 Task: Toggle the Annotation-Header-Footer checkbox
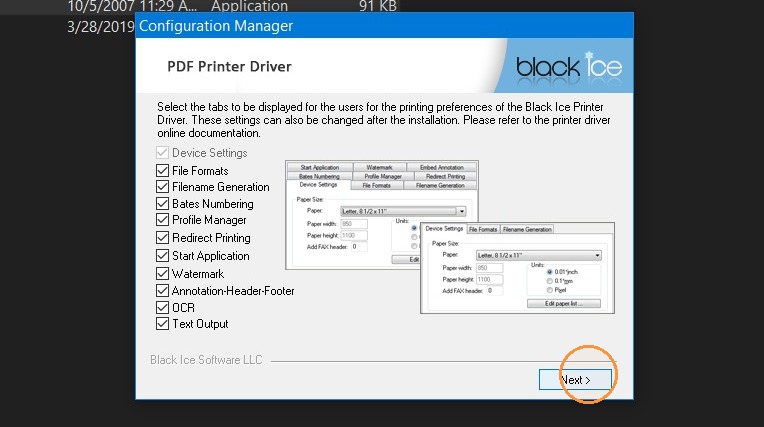pyautogui.click(x=162, y=291)
